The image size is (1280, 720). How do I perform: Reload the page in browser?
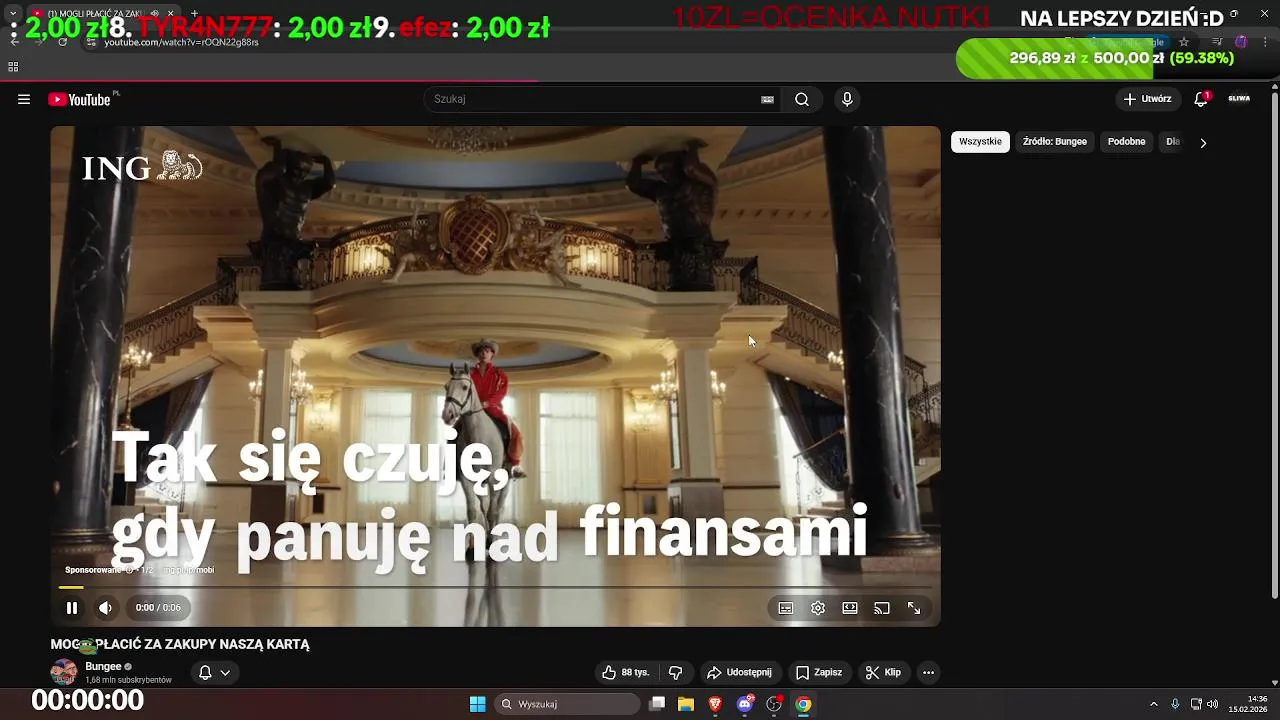tap(62, 41)
